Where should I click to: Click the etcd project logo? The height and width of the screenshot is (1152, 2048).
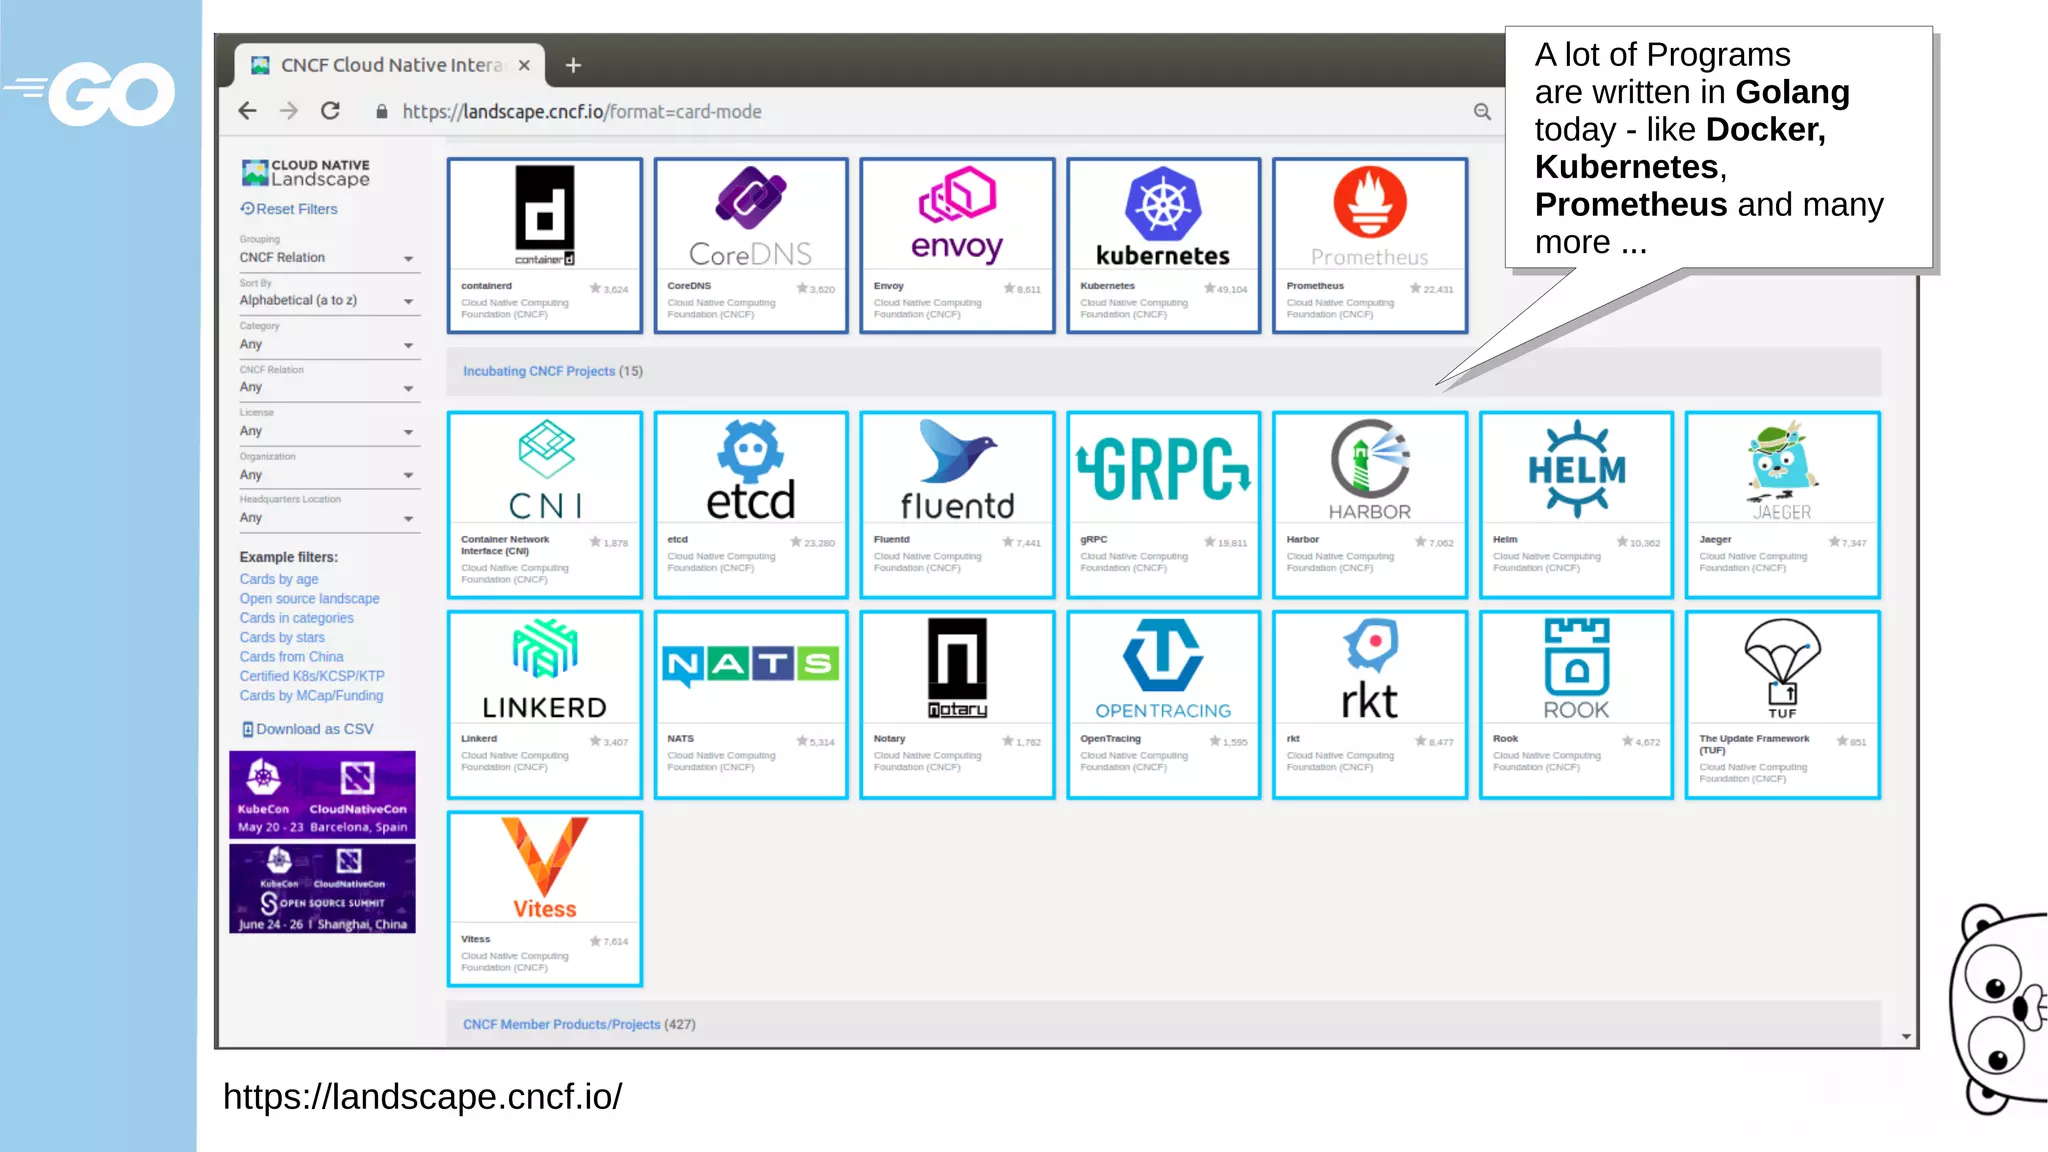751,468
